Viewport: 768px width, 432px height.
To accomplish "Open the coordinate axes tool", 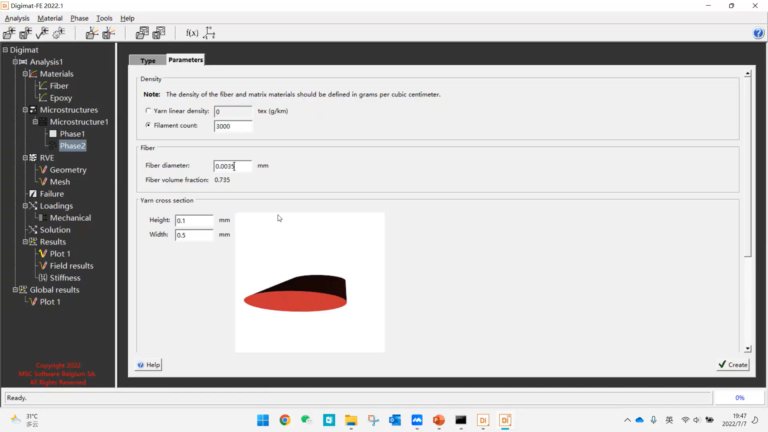I will pos(209,33).
